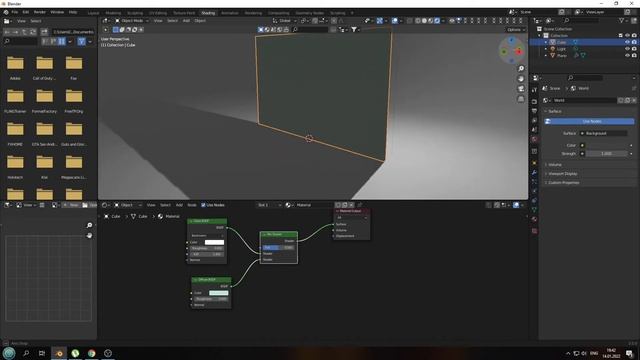Open the viewport Object menu
The height and width of the screenshot is (360, 640).
tap(200, 20)
